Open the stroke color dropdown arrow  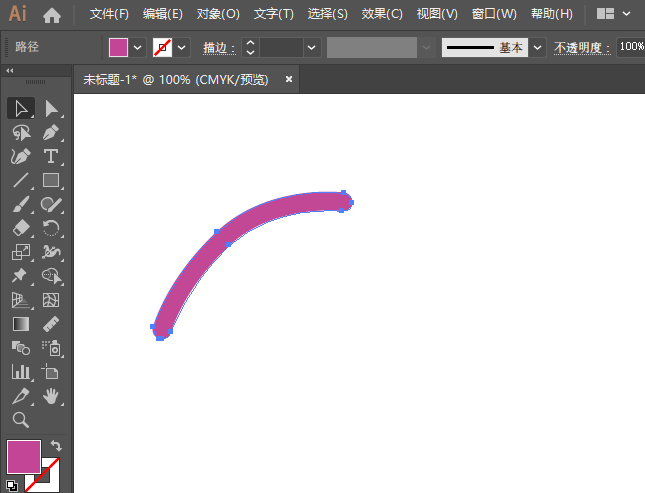click(x=181, y=48)
